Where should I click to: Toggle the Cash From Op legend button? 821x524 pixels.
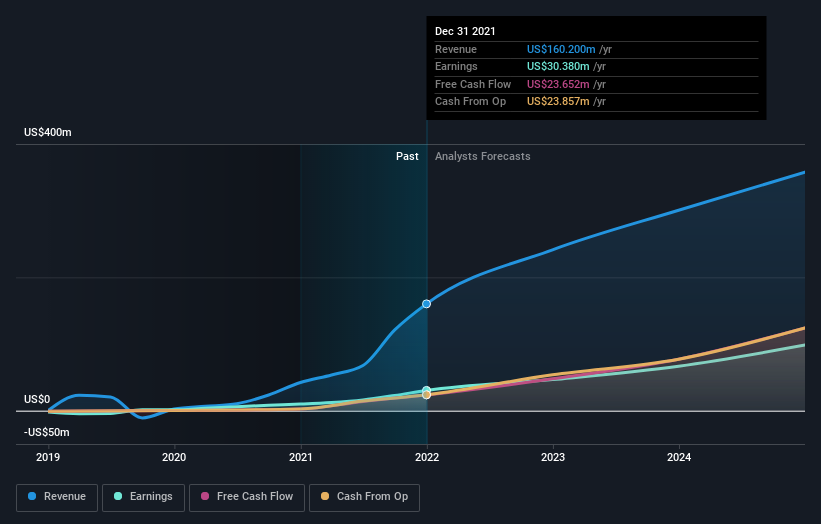pos(364,497)
